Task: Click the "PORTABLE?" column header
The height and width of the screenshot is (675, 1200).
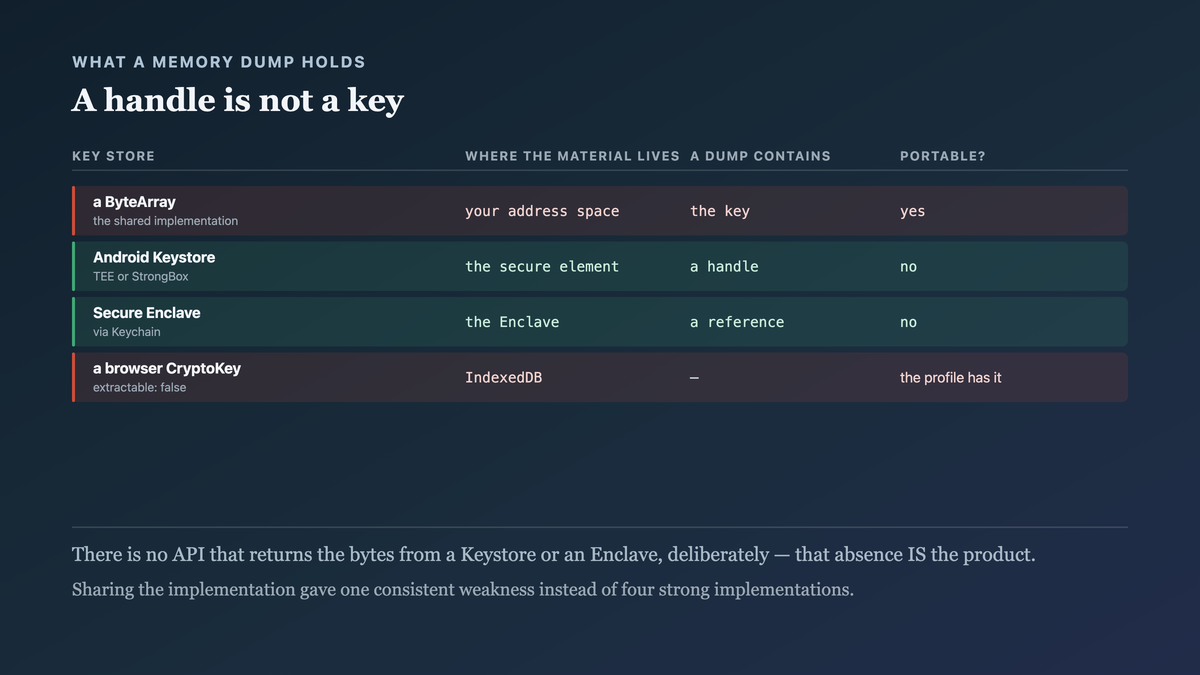Action: [943, 156]
